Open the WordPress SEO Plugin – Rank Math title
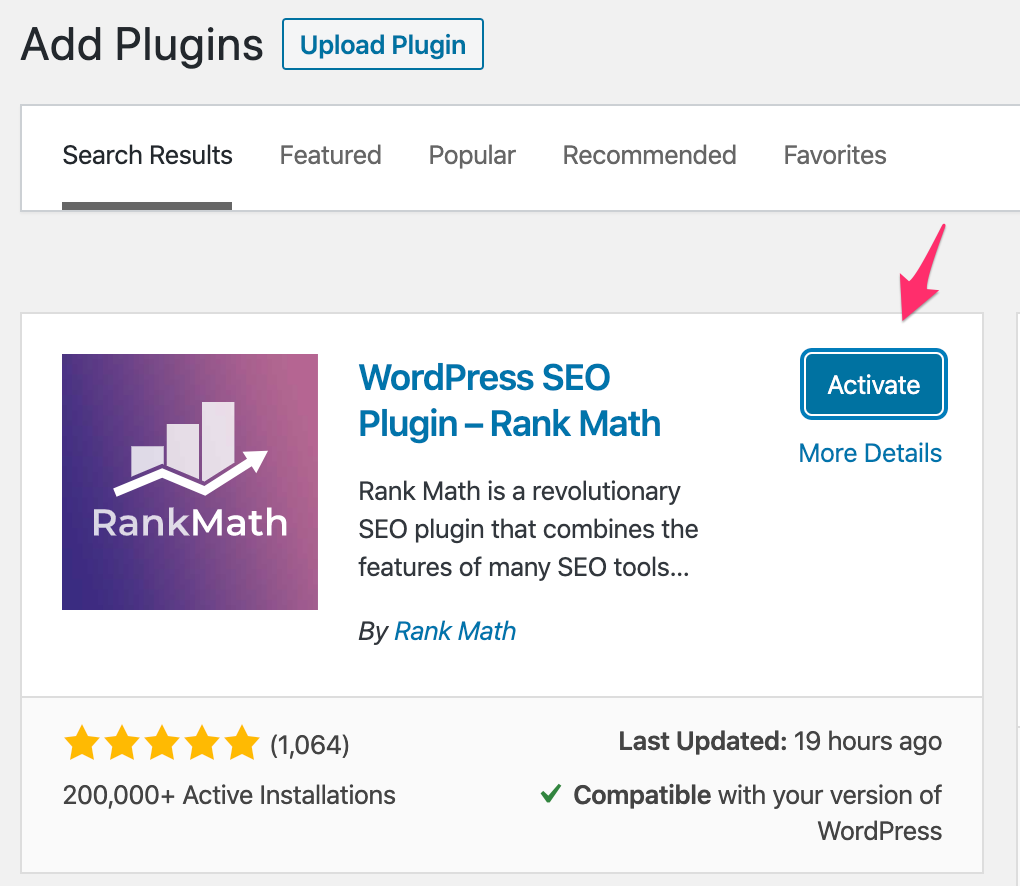Viewport: 1020px width, 886px height. [x=509, y=400]
